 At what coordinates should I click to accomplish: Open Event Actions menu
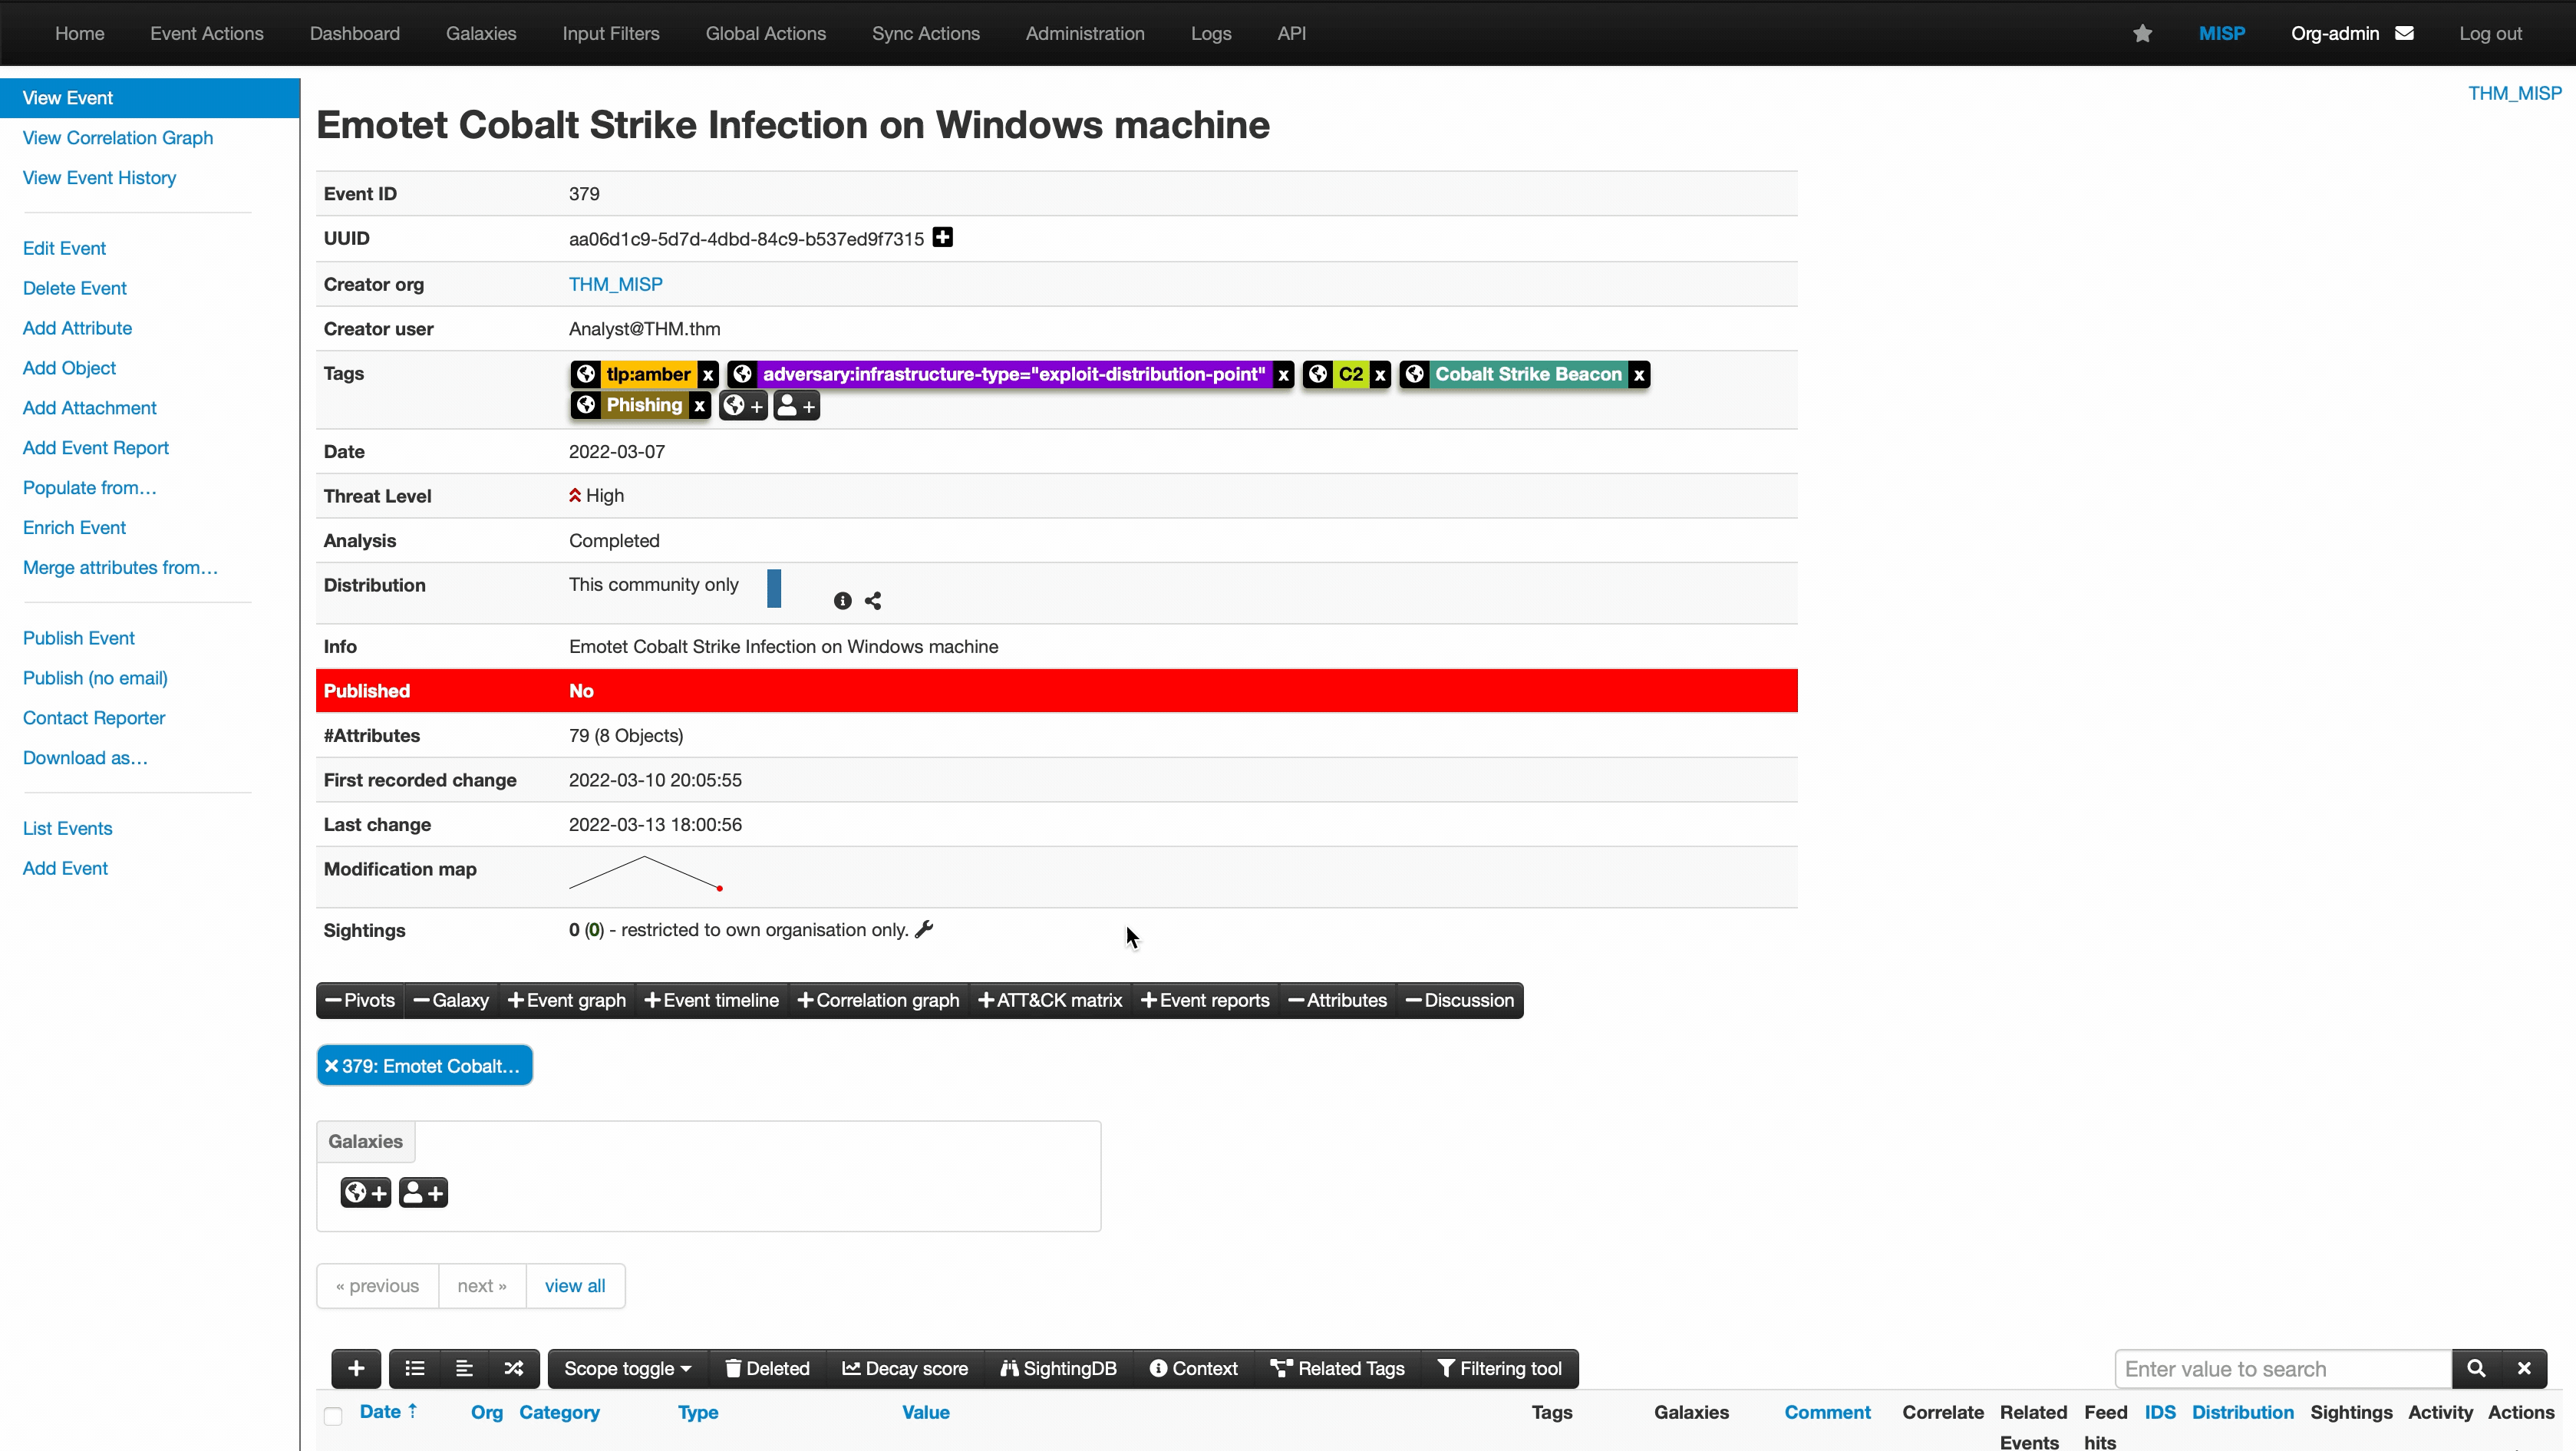tap(207, 33)
